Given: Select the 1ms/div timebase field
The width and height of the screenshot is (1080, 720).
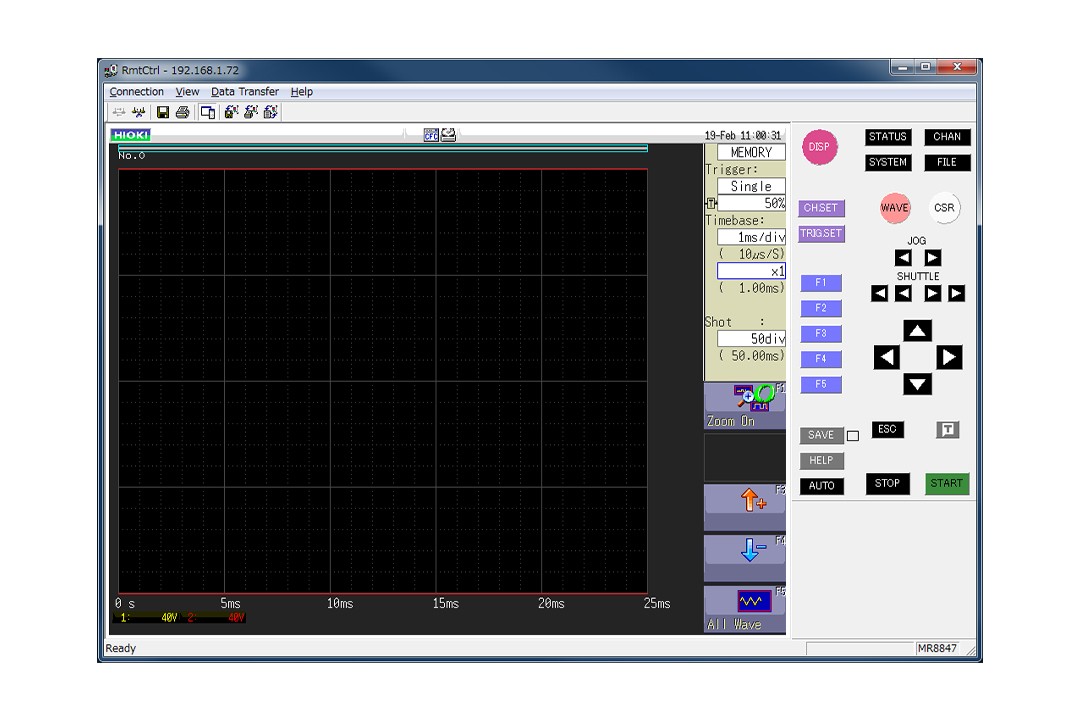Looking at the screenshot, I should (751, 237).
